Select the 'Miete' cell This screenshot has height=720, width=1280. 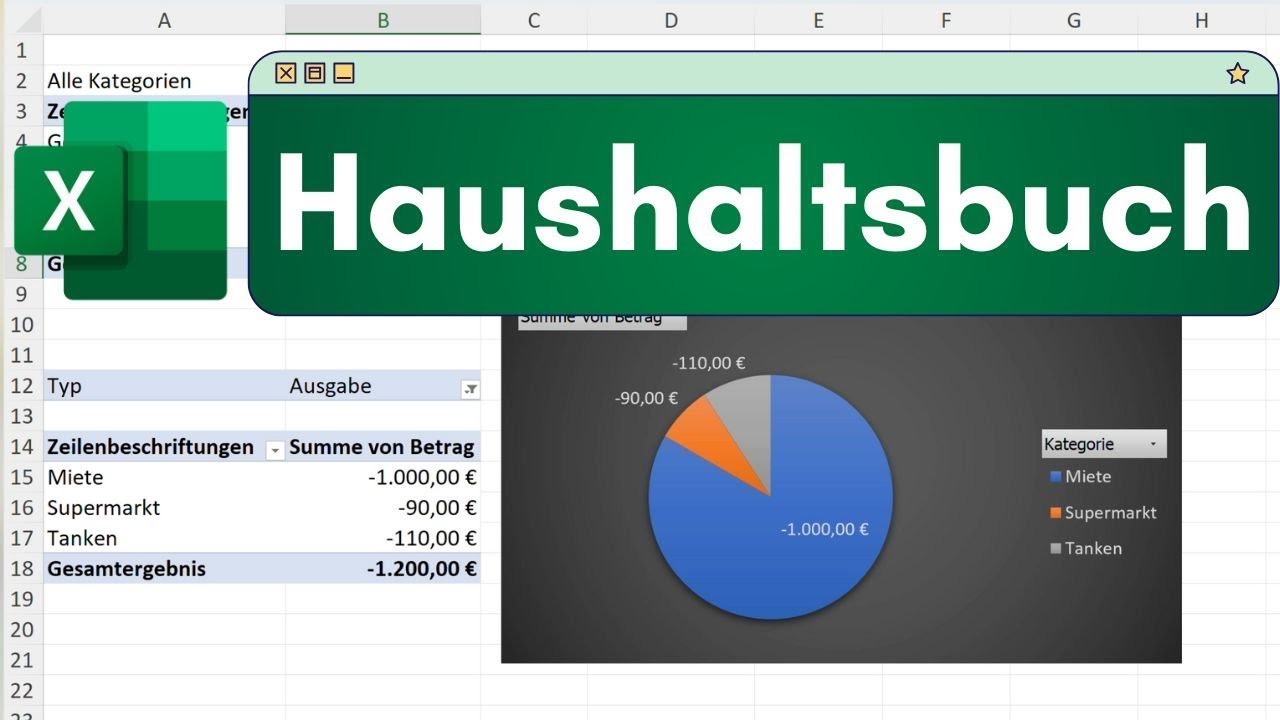point(165,477)
